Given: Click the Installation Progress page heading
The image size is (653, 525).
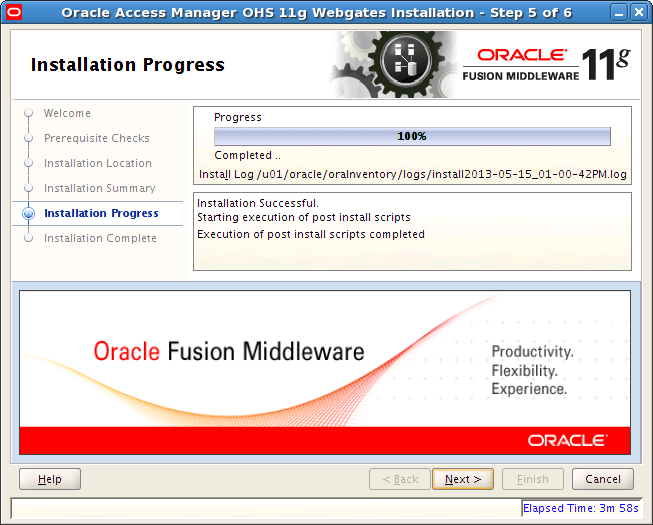Looking at the screenshot, I should [x=128, y=65].
